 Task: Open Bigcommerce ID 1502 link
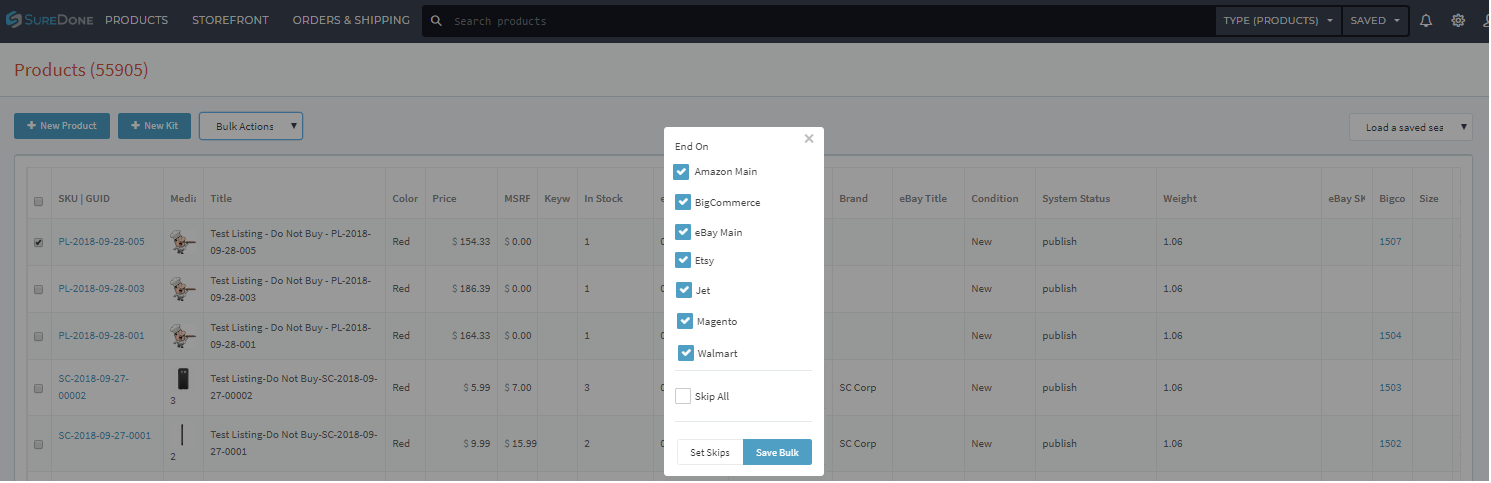point(1390,444)
